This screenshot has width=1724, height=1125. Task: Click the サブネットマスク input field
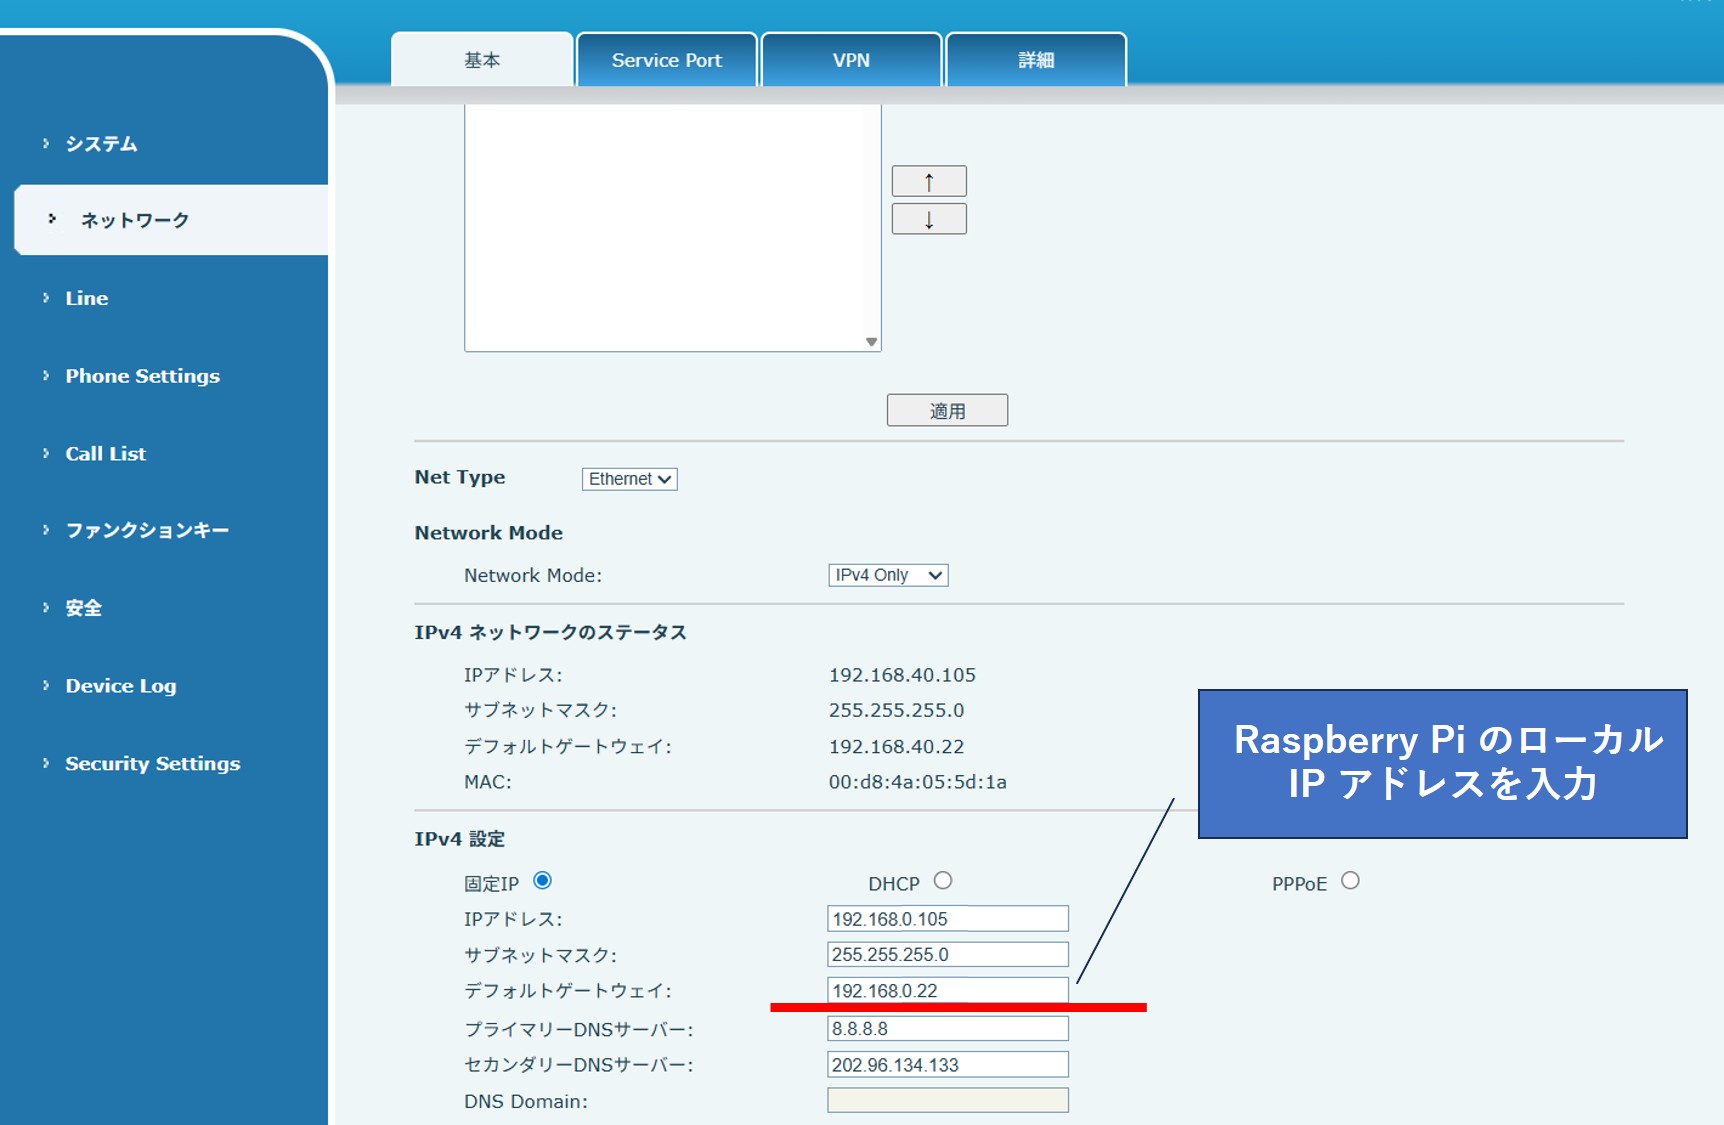(x=948, y=954)
